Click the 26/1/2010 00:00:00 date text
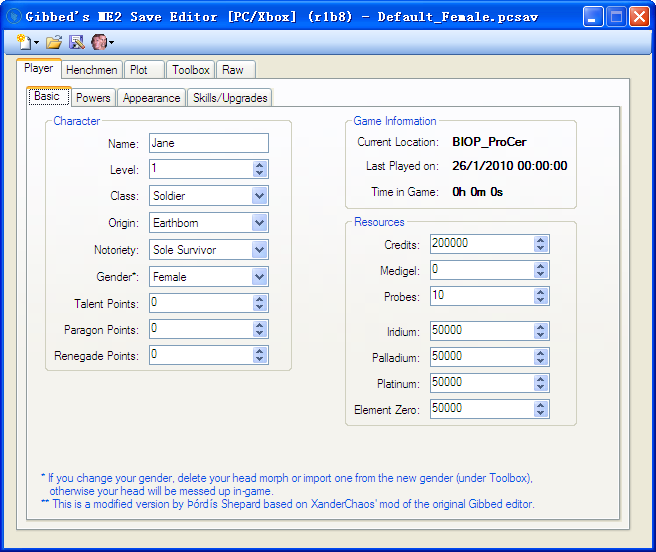The image size is (656, 552). tap(510, 166)
